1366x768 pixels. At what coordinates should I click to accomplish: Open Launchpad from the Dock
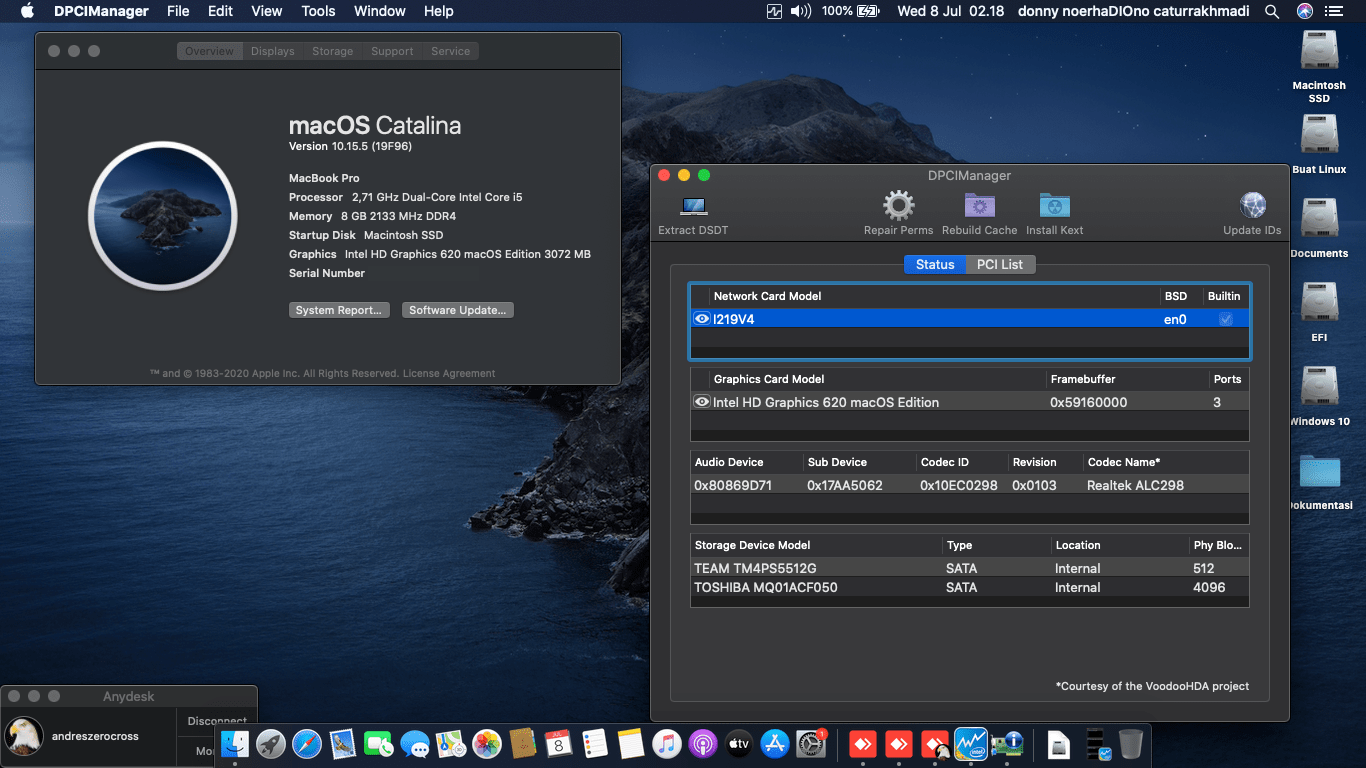[x=271, y=743]
